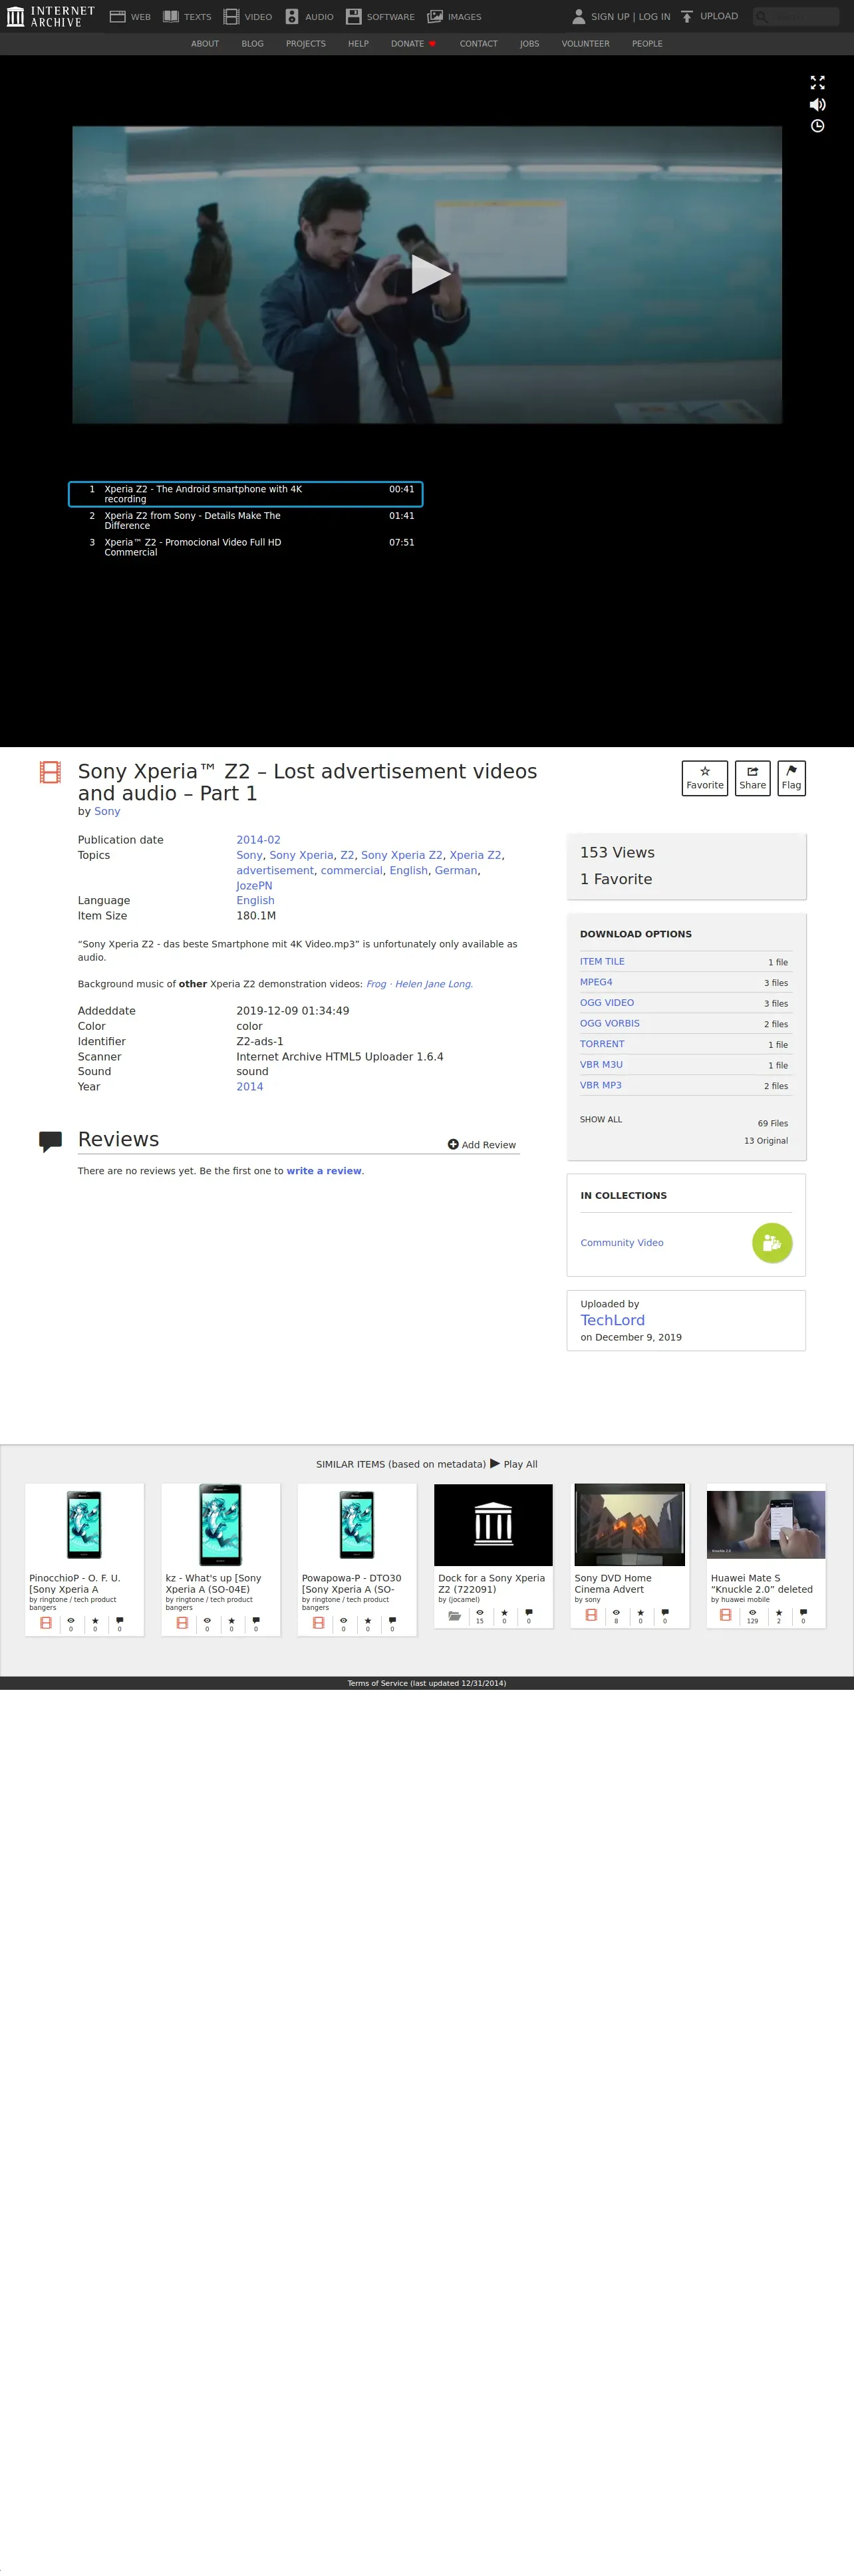Click the Flag button
The image size is (854, 2576).
tap(791, 778)
